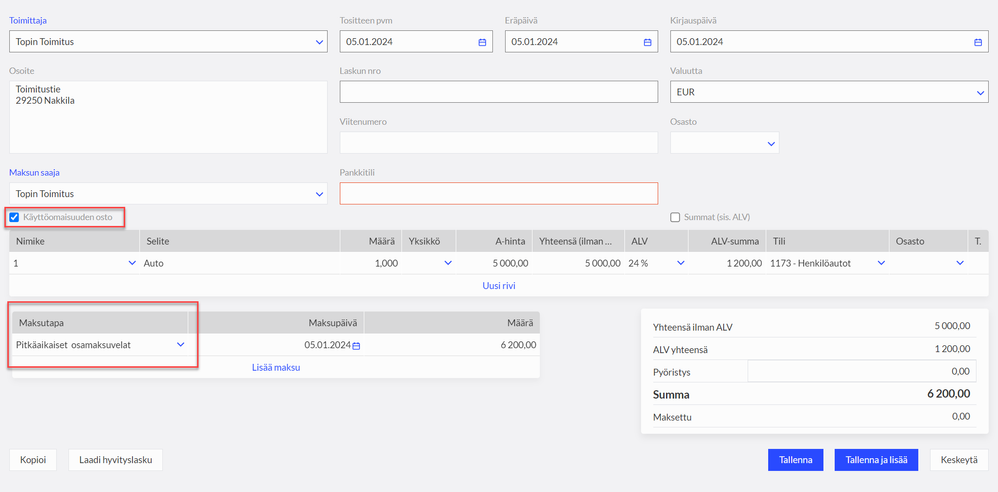Click Lisää maksu link

[x=275, y=367]
